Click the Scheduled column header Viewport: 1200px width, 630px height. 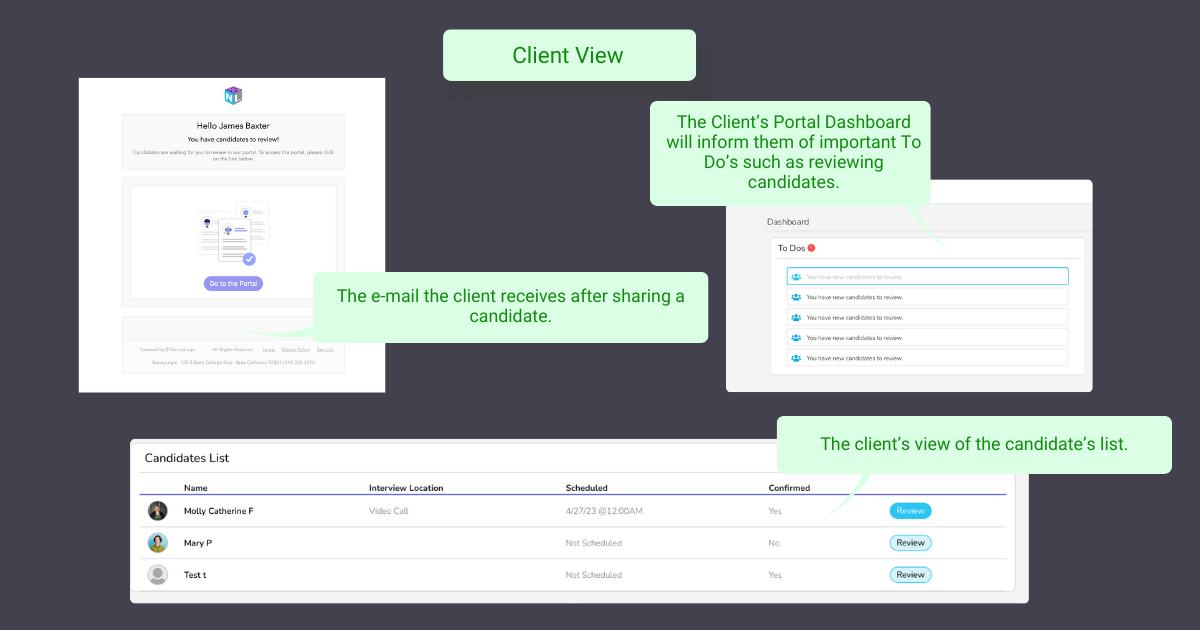586,488
